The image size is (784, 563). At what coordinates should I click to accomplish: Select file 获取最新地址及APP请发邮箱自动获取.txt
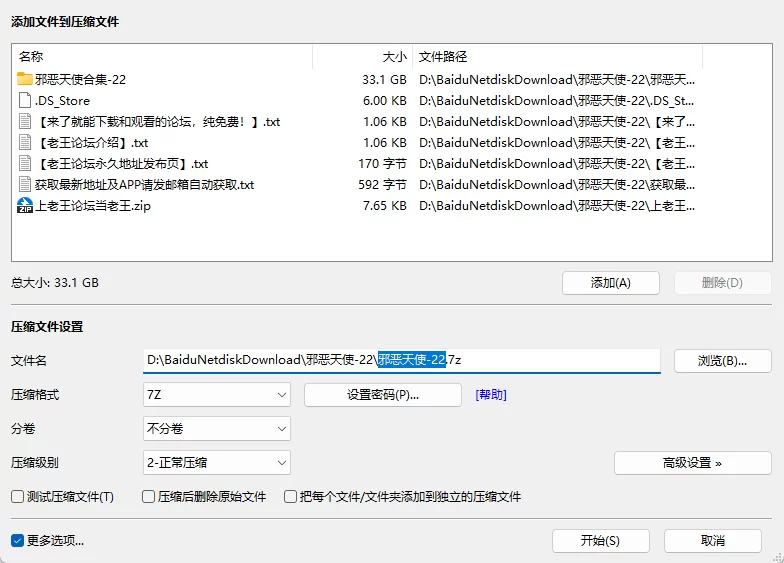144,184
